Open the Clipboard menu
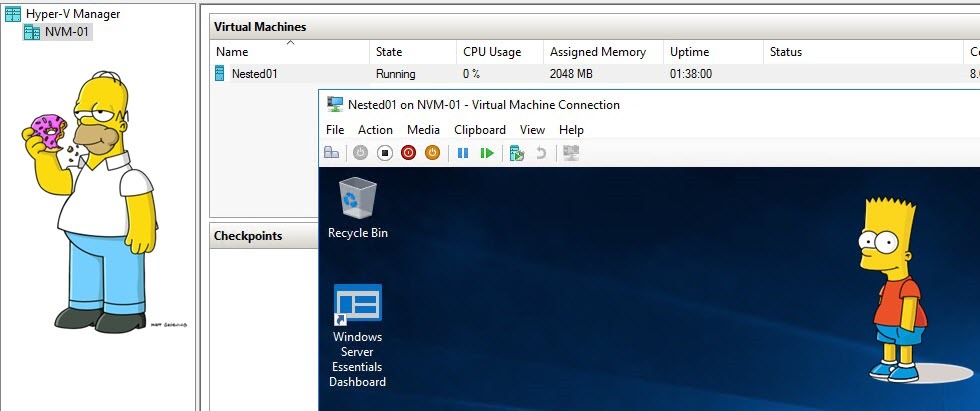The height and width of the screenshot is (411, 980). click(x=480, y=130)
